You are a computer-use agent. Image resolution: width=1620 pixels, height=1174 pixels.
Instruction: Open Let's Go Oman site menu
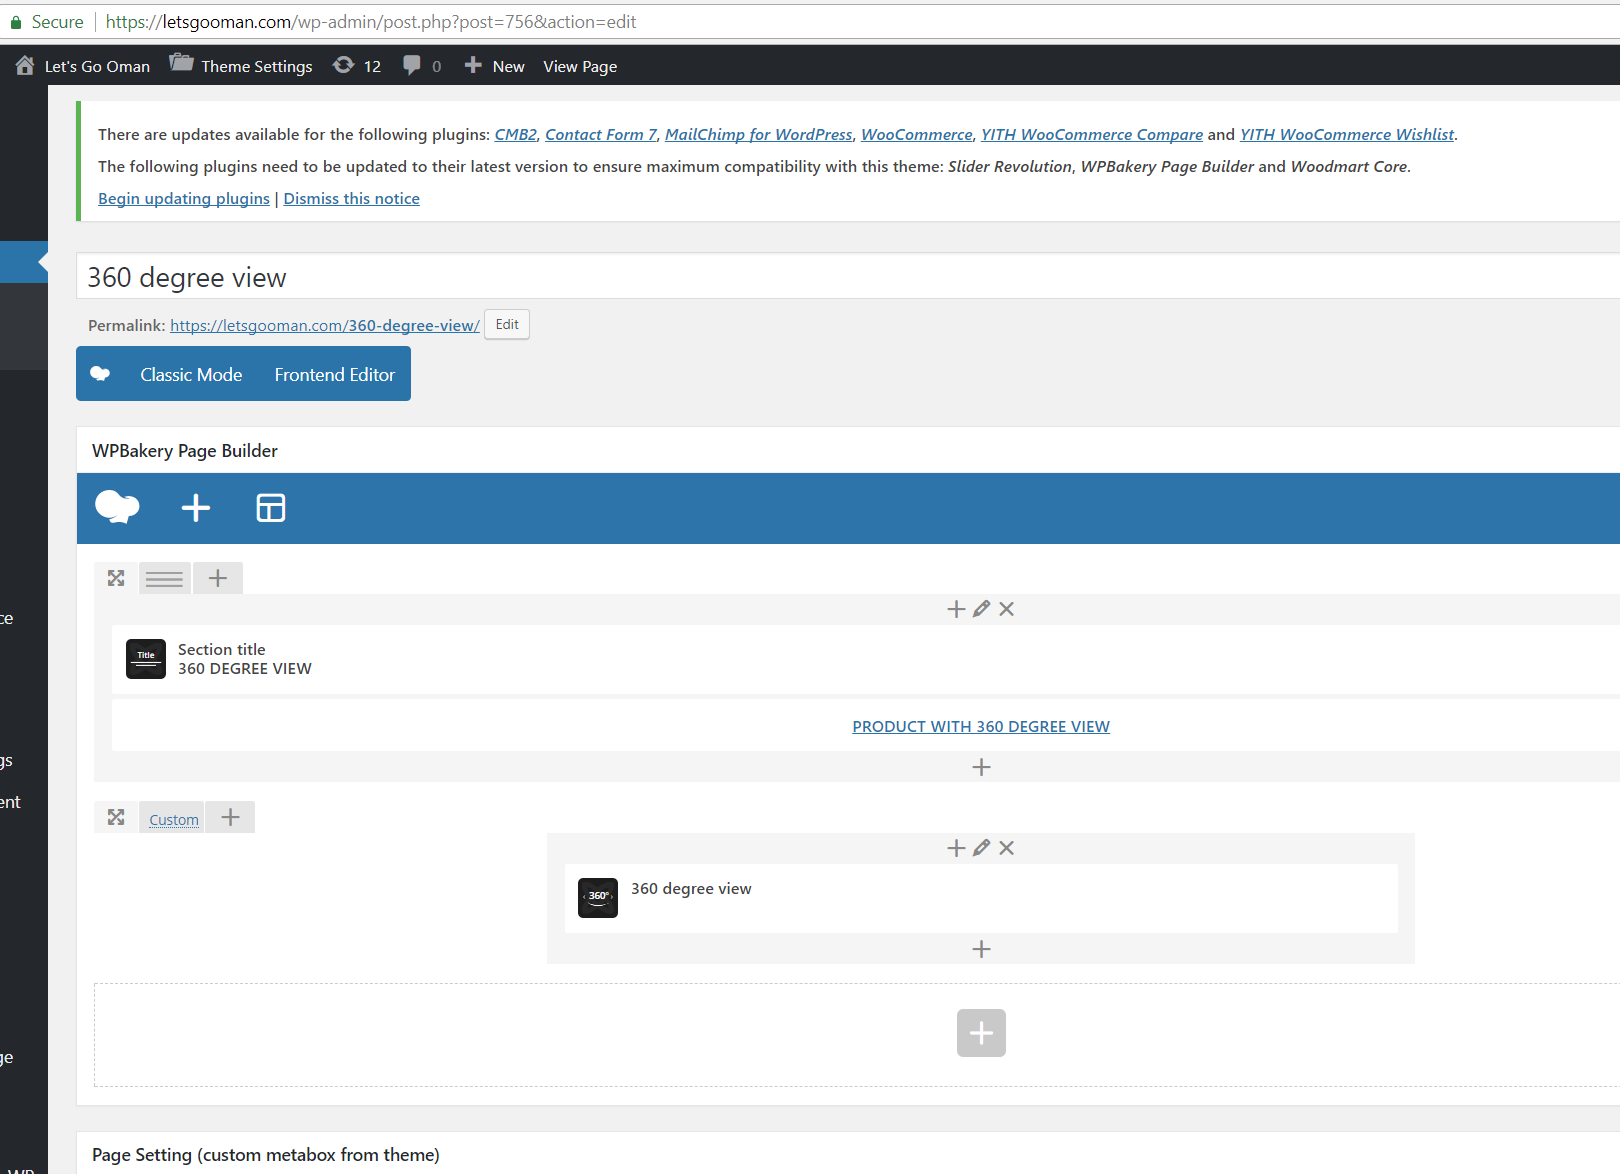click(x=97, y=66)
